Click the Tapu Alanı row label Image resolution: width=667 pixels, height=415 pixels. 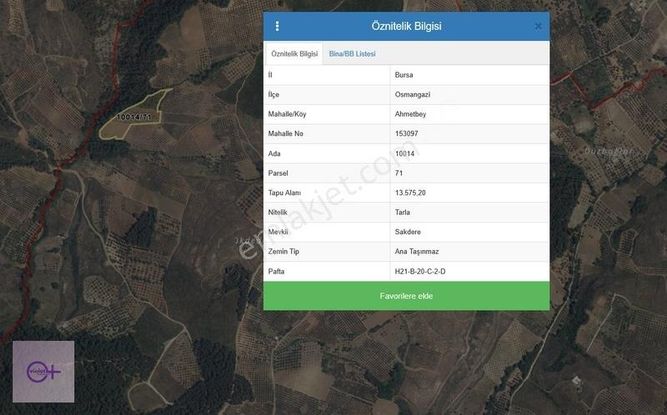(x=284, y=193)
